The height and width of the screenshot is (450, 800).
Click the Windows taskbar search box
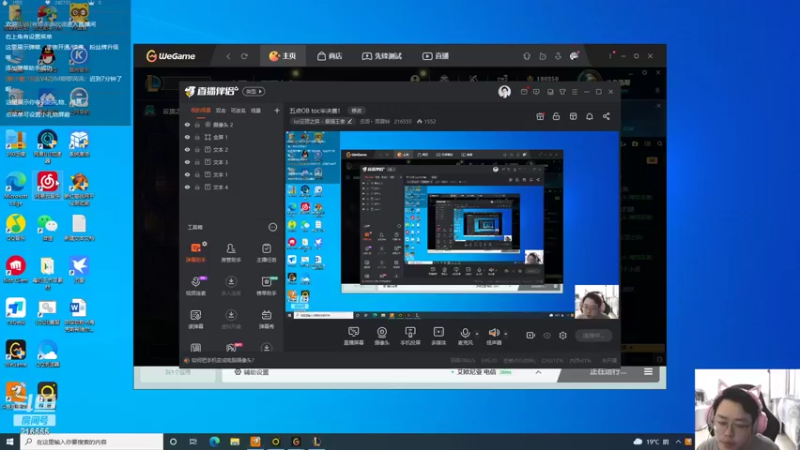pos(92,442)
